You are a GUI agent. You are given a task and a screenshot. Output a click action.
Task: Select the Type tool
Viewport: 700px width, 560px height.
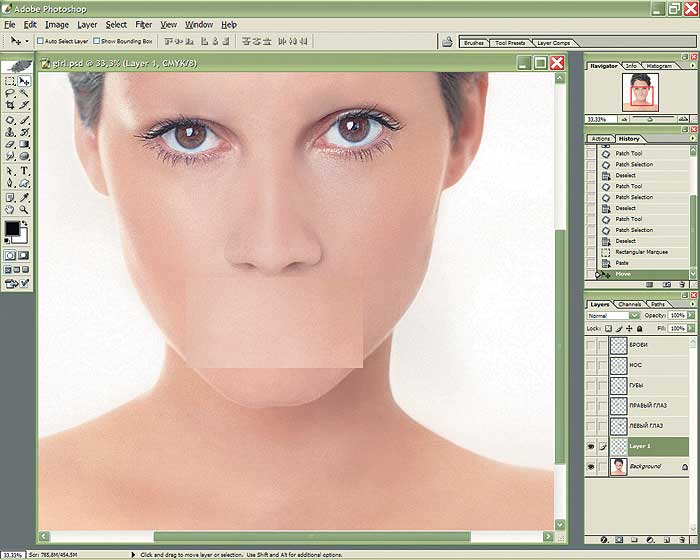(24, 170)
